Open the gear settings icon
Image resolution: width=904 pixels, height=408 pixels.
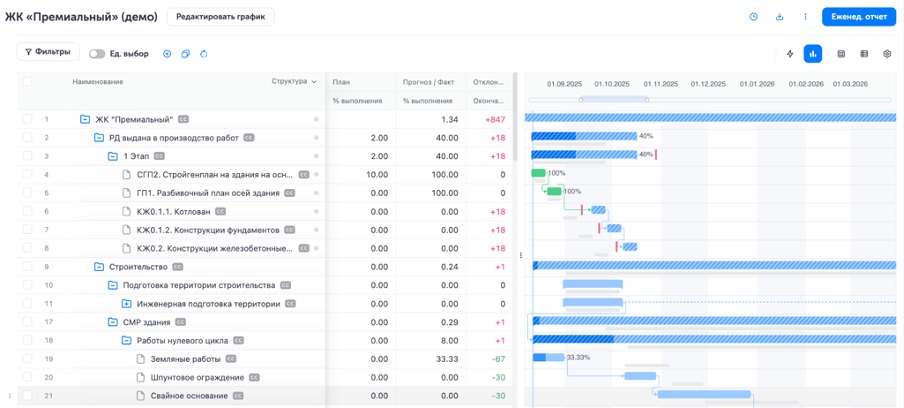click(x=887, y=54)
